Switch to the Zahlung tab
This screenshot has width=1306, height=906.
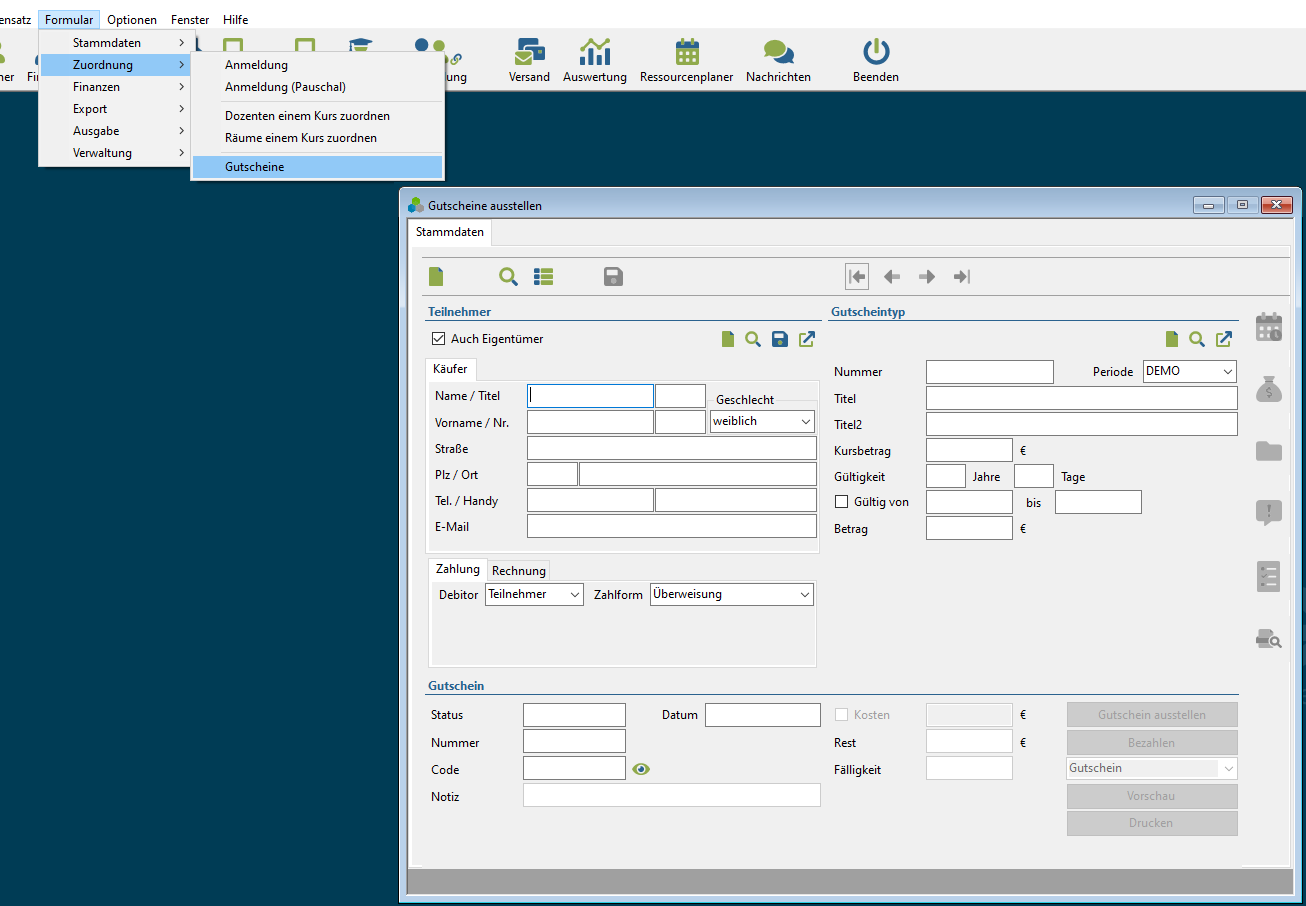[x=458, y=569]
